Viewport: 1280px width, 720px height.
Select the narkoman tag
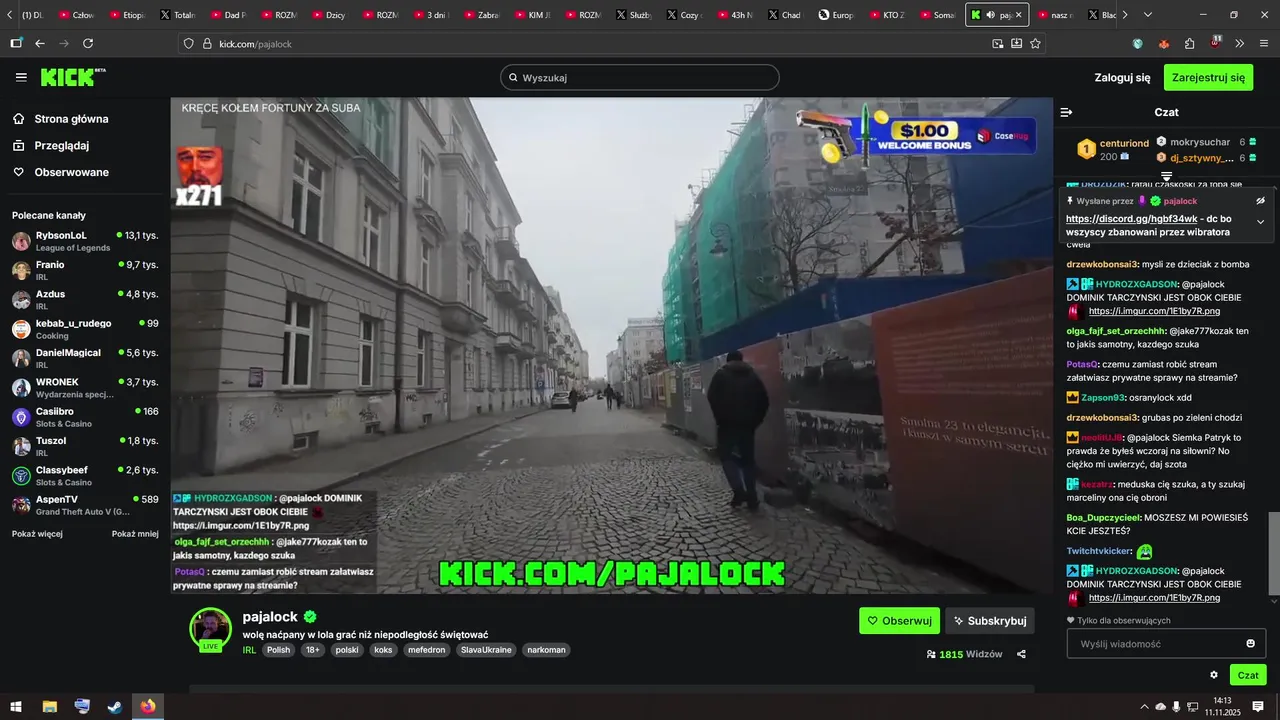click(547, 650)
